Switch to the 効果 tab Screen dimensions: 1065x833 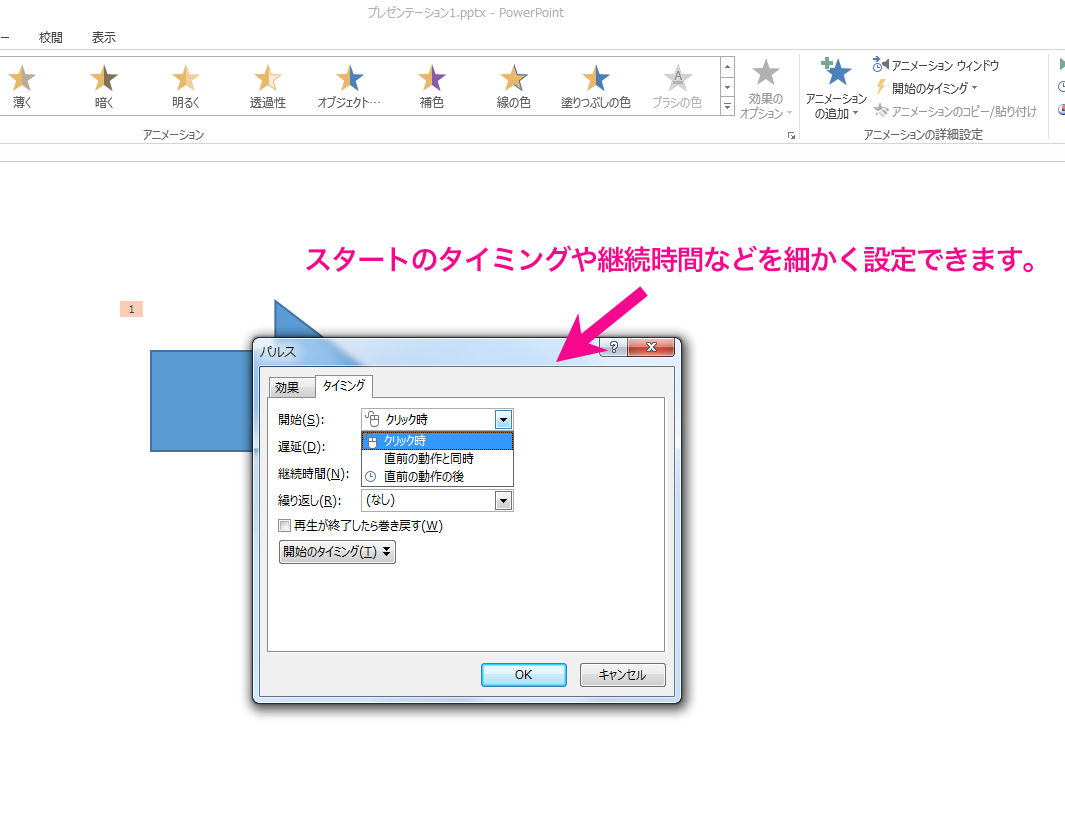tap(290, 385)
